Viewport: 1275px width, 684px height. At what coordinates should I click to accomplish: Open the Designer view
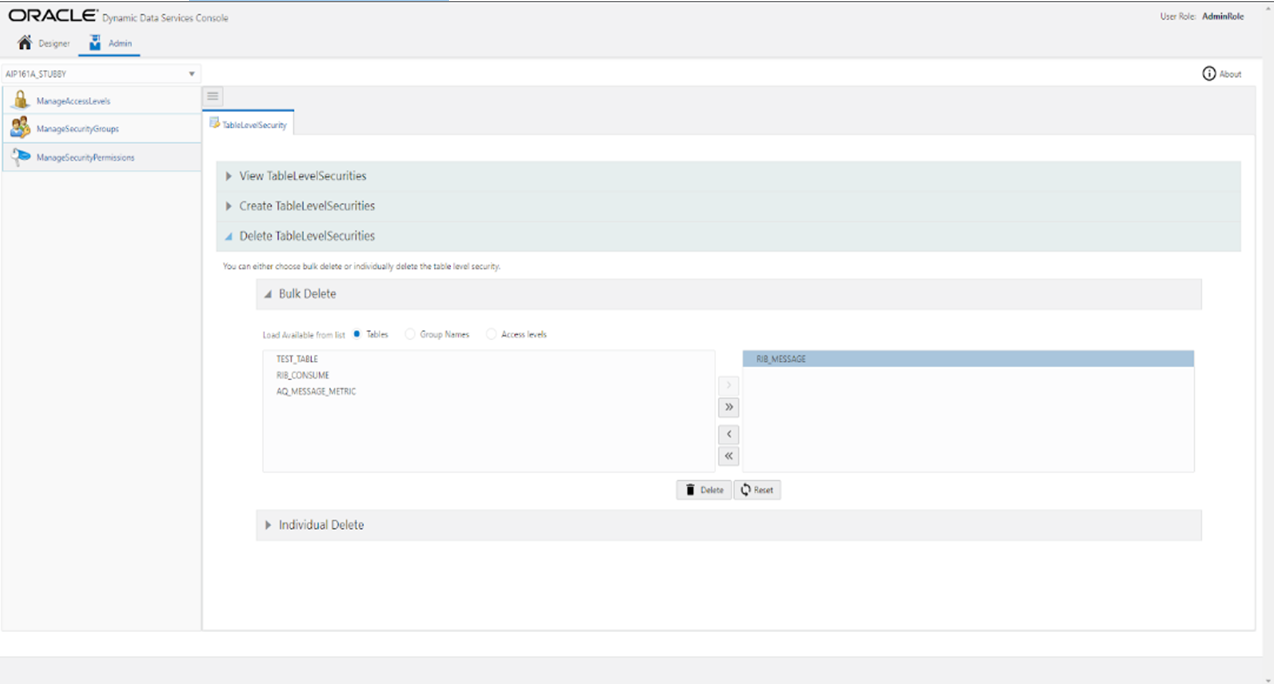[x=43, y=43]
